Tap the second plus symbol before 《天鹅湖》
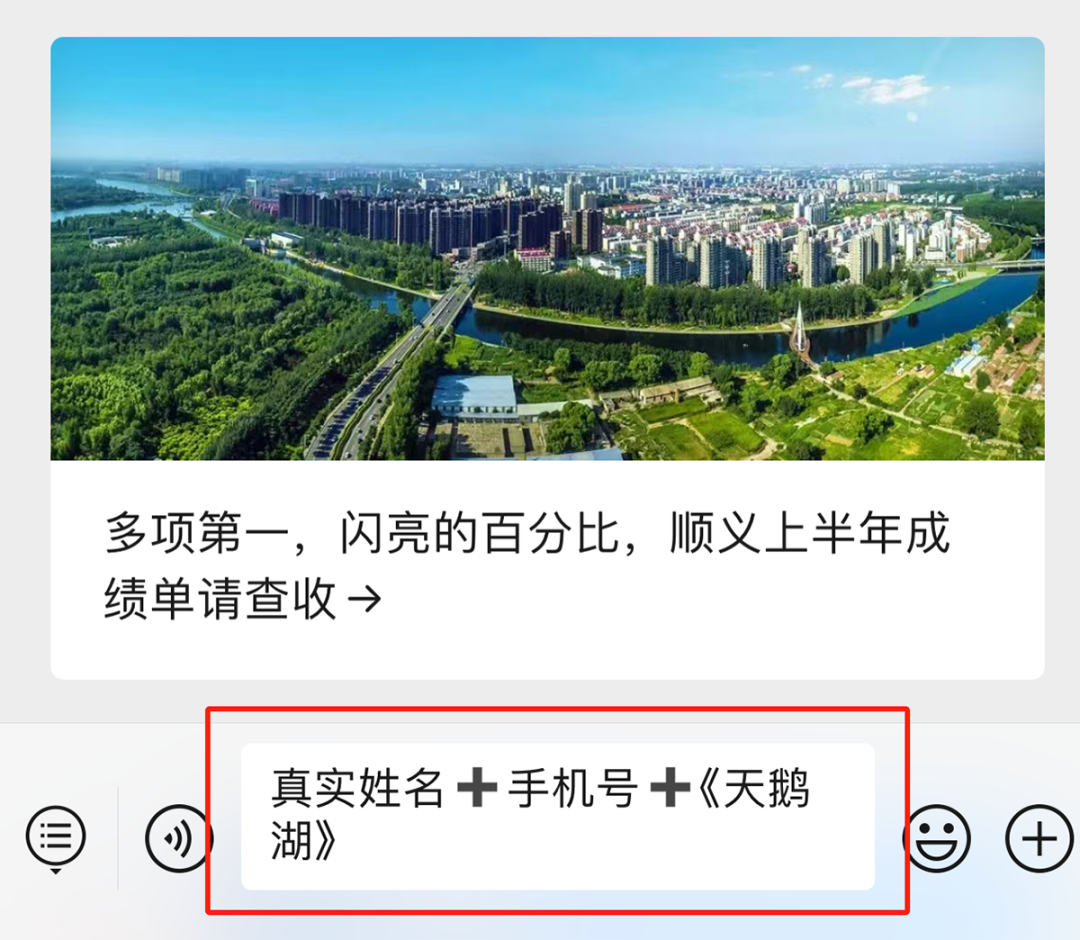Screen dimensions: 1080x940 [x=669, y=787]
